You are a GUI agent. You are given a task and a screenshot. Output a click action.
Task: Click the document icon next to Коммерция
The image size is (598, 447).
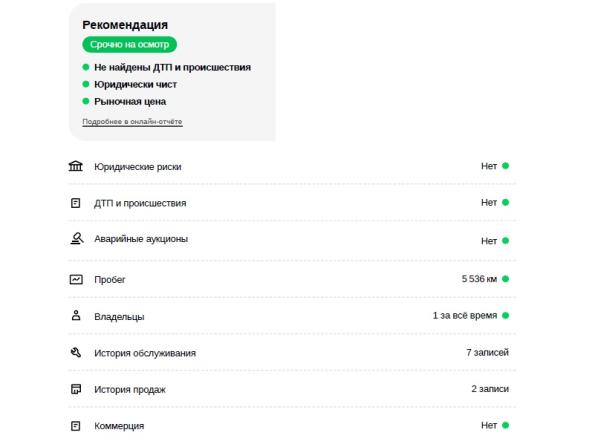76,426
